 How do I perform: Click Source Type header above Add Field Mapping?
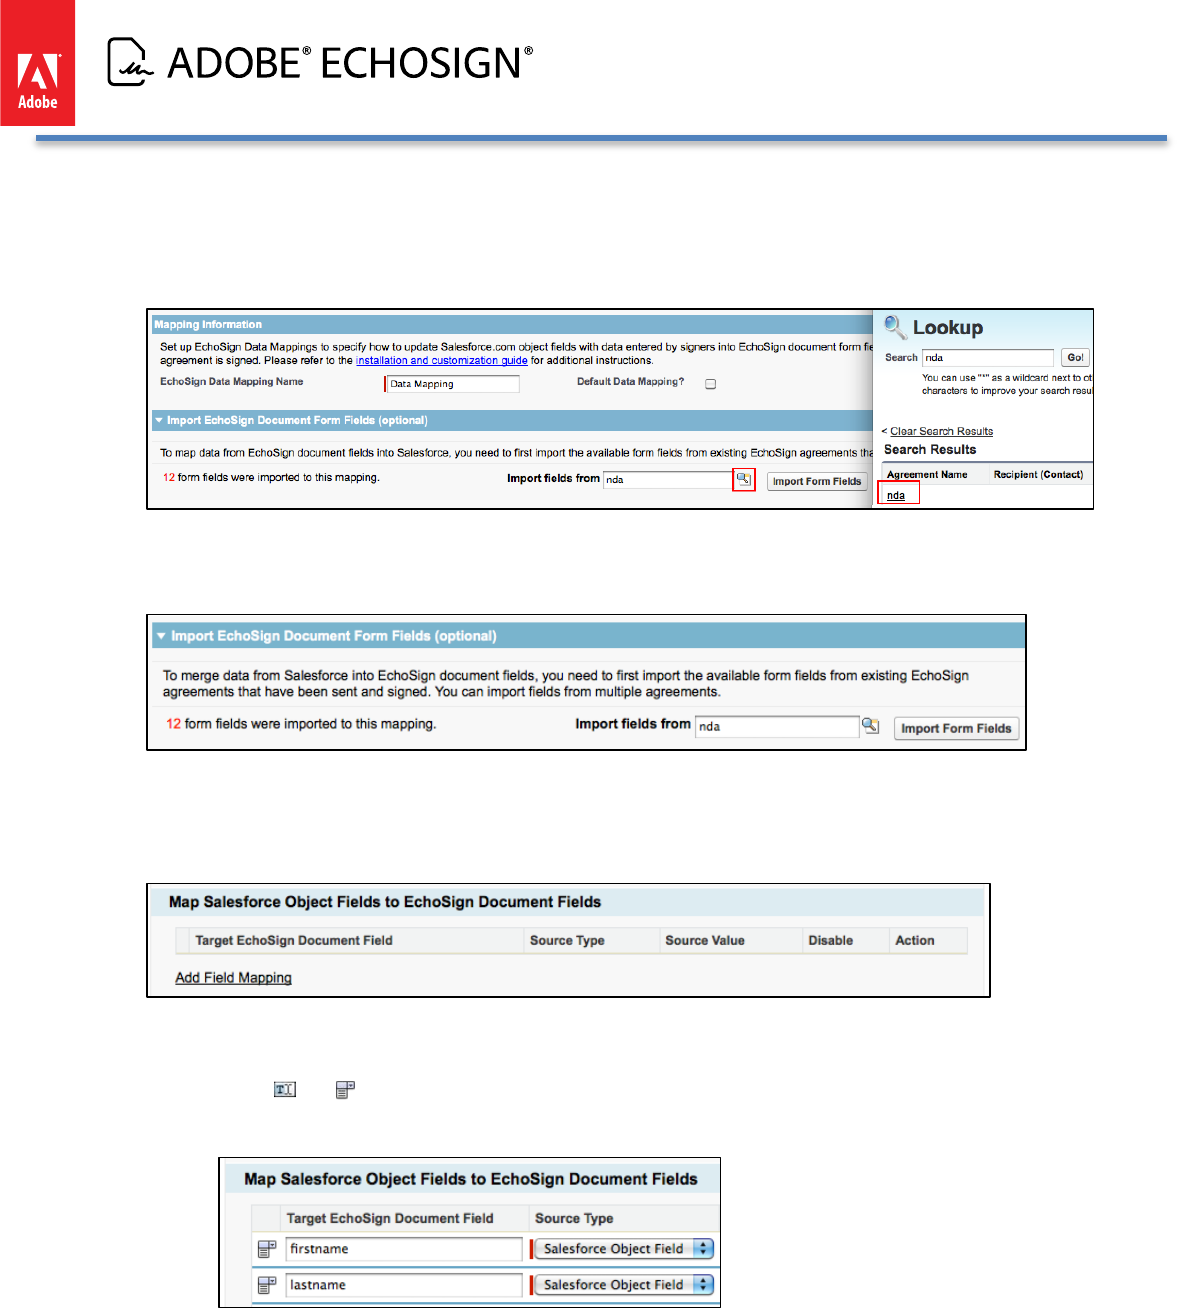567,941
